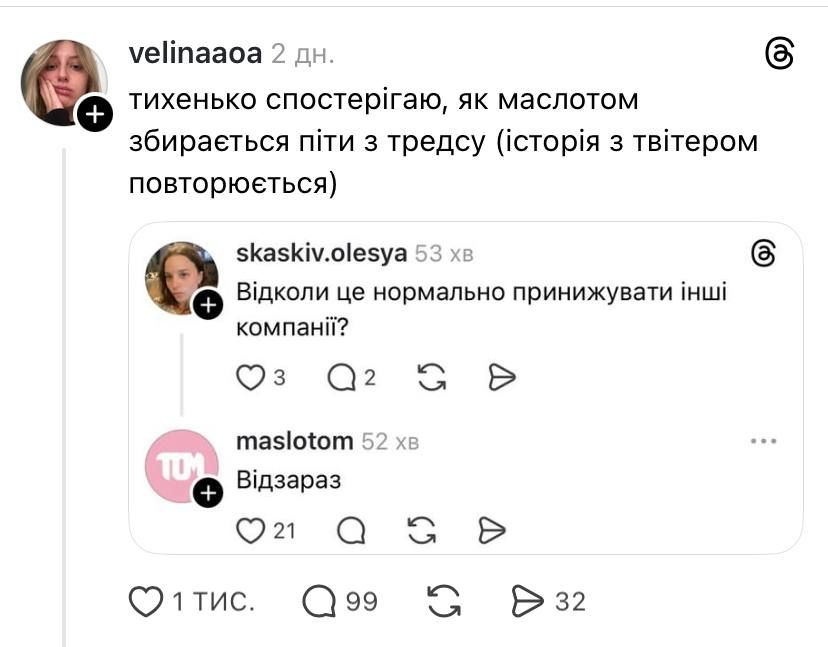Repost the velinaaoa thread
The height and width of the screenshot is (647, 828).
[443, 601]
